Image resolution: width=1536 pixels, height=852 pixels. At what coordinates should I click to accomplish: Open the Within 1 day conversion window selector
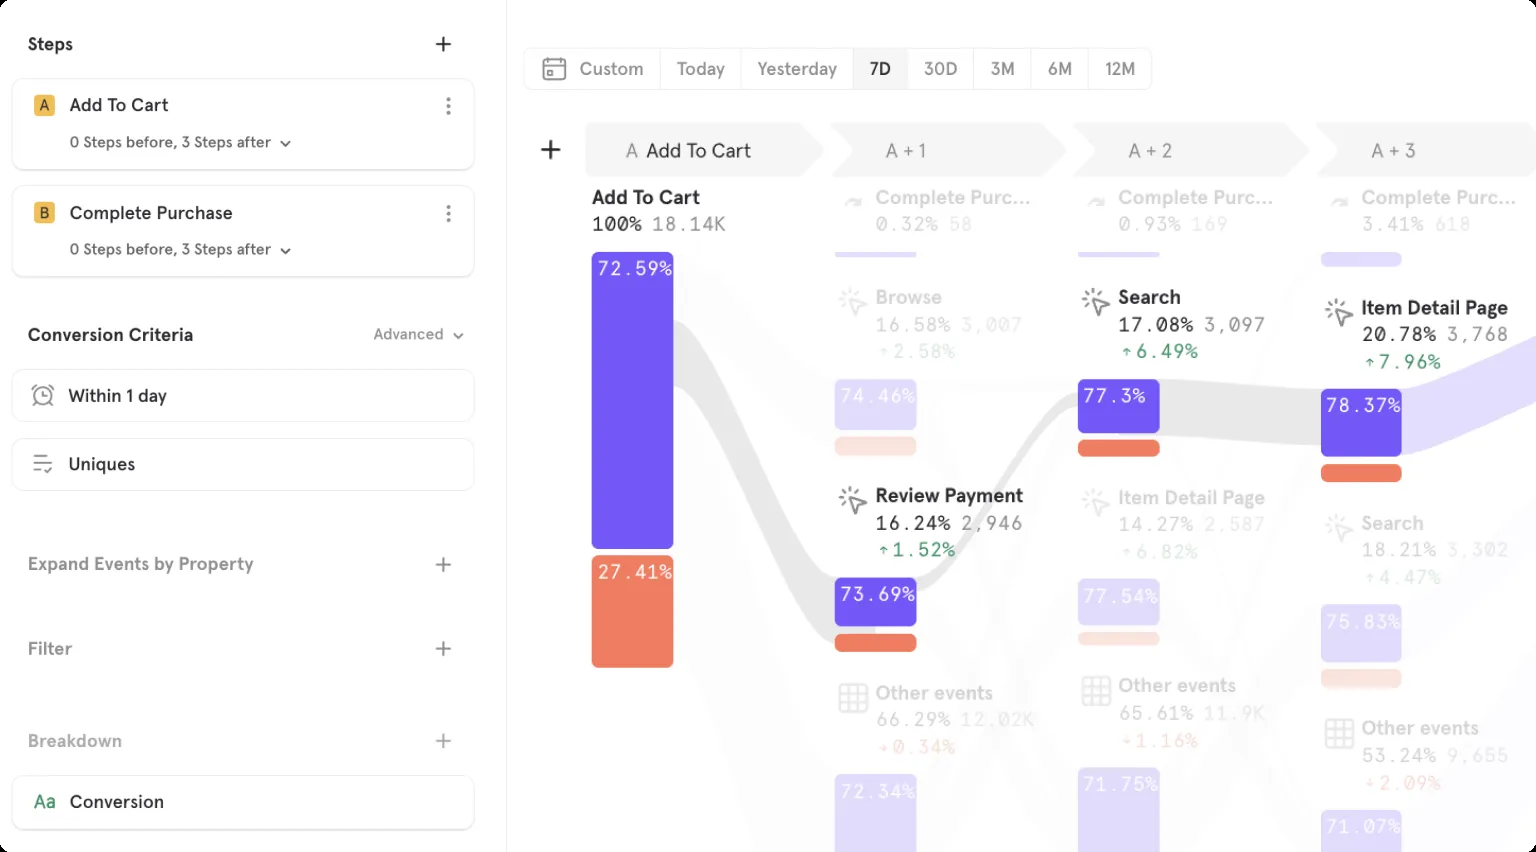pos(243,396)
